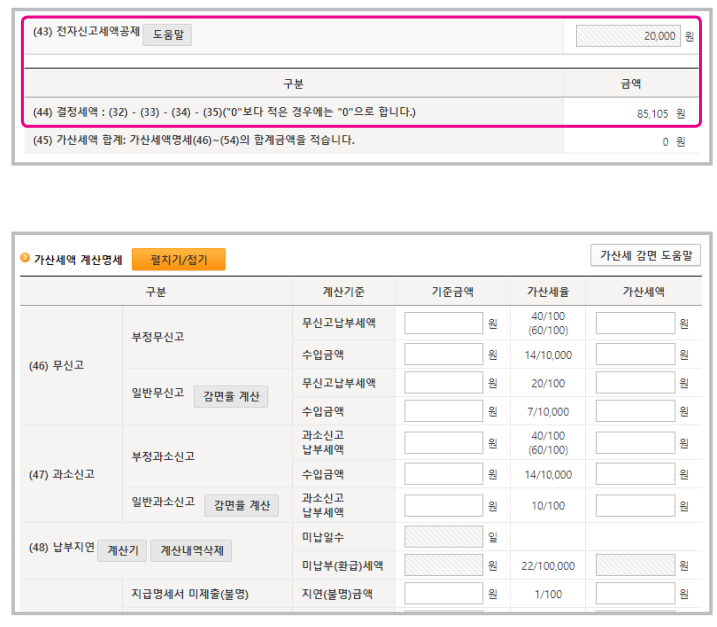
Task: Click the 22/100,000 rate text
Action: (548, 566)
